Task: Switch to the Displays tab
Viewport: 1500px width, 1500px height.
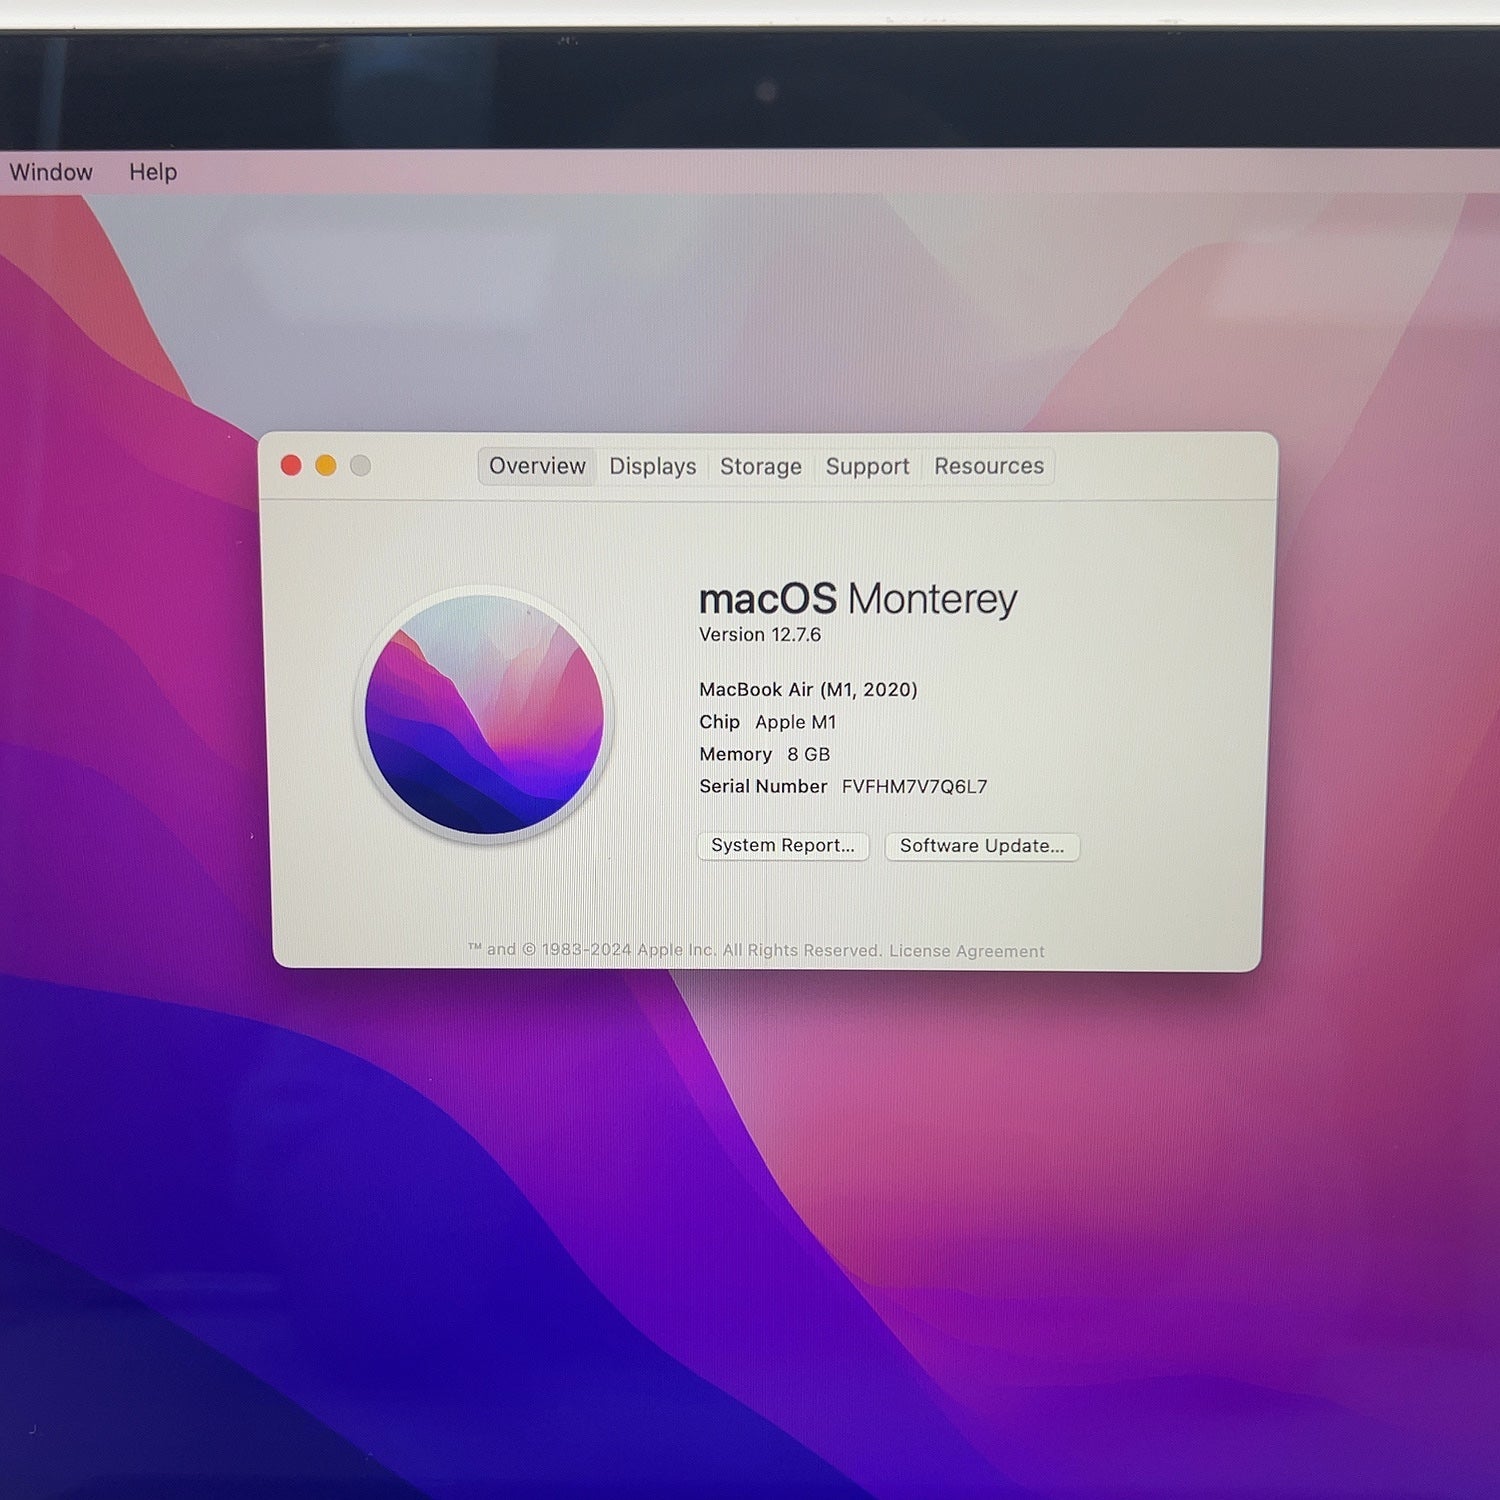Action: coord(653,466)
